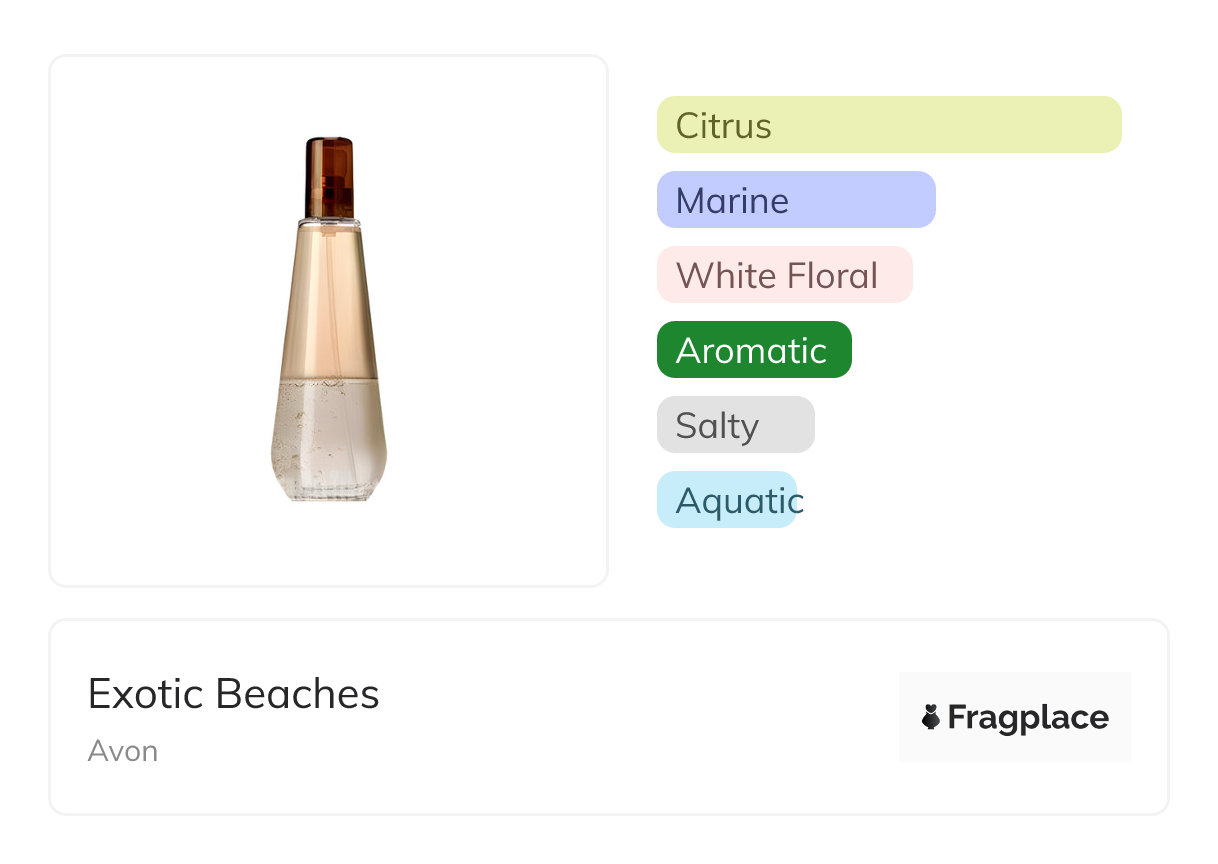
Task: Select the gray Salty accord bar
Action: 736,425
